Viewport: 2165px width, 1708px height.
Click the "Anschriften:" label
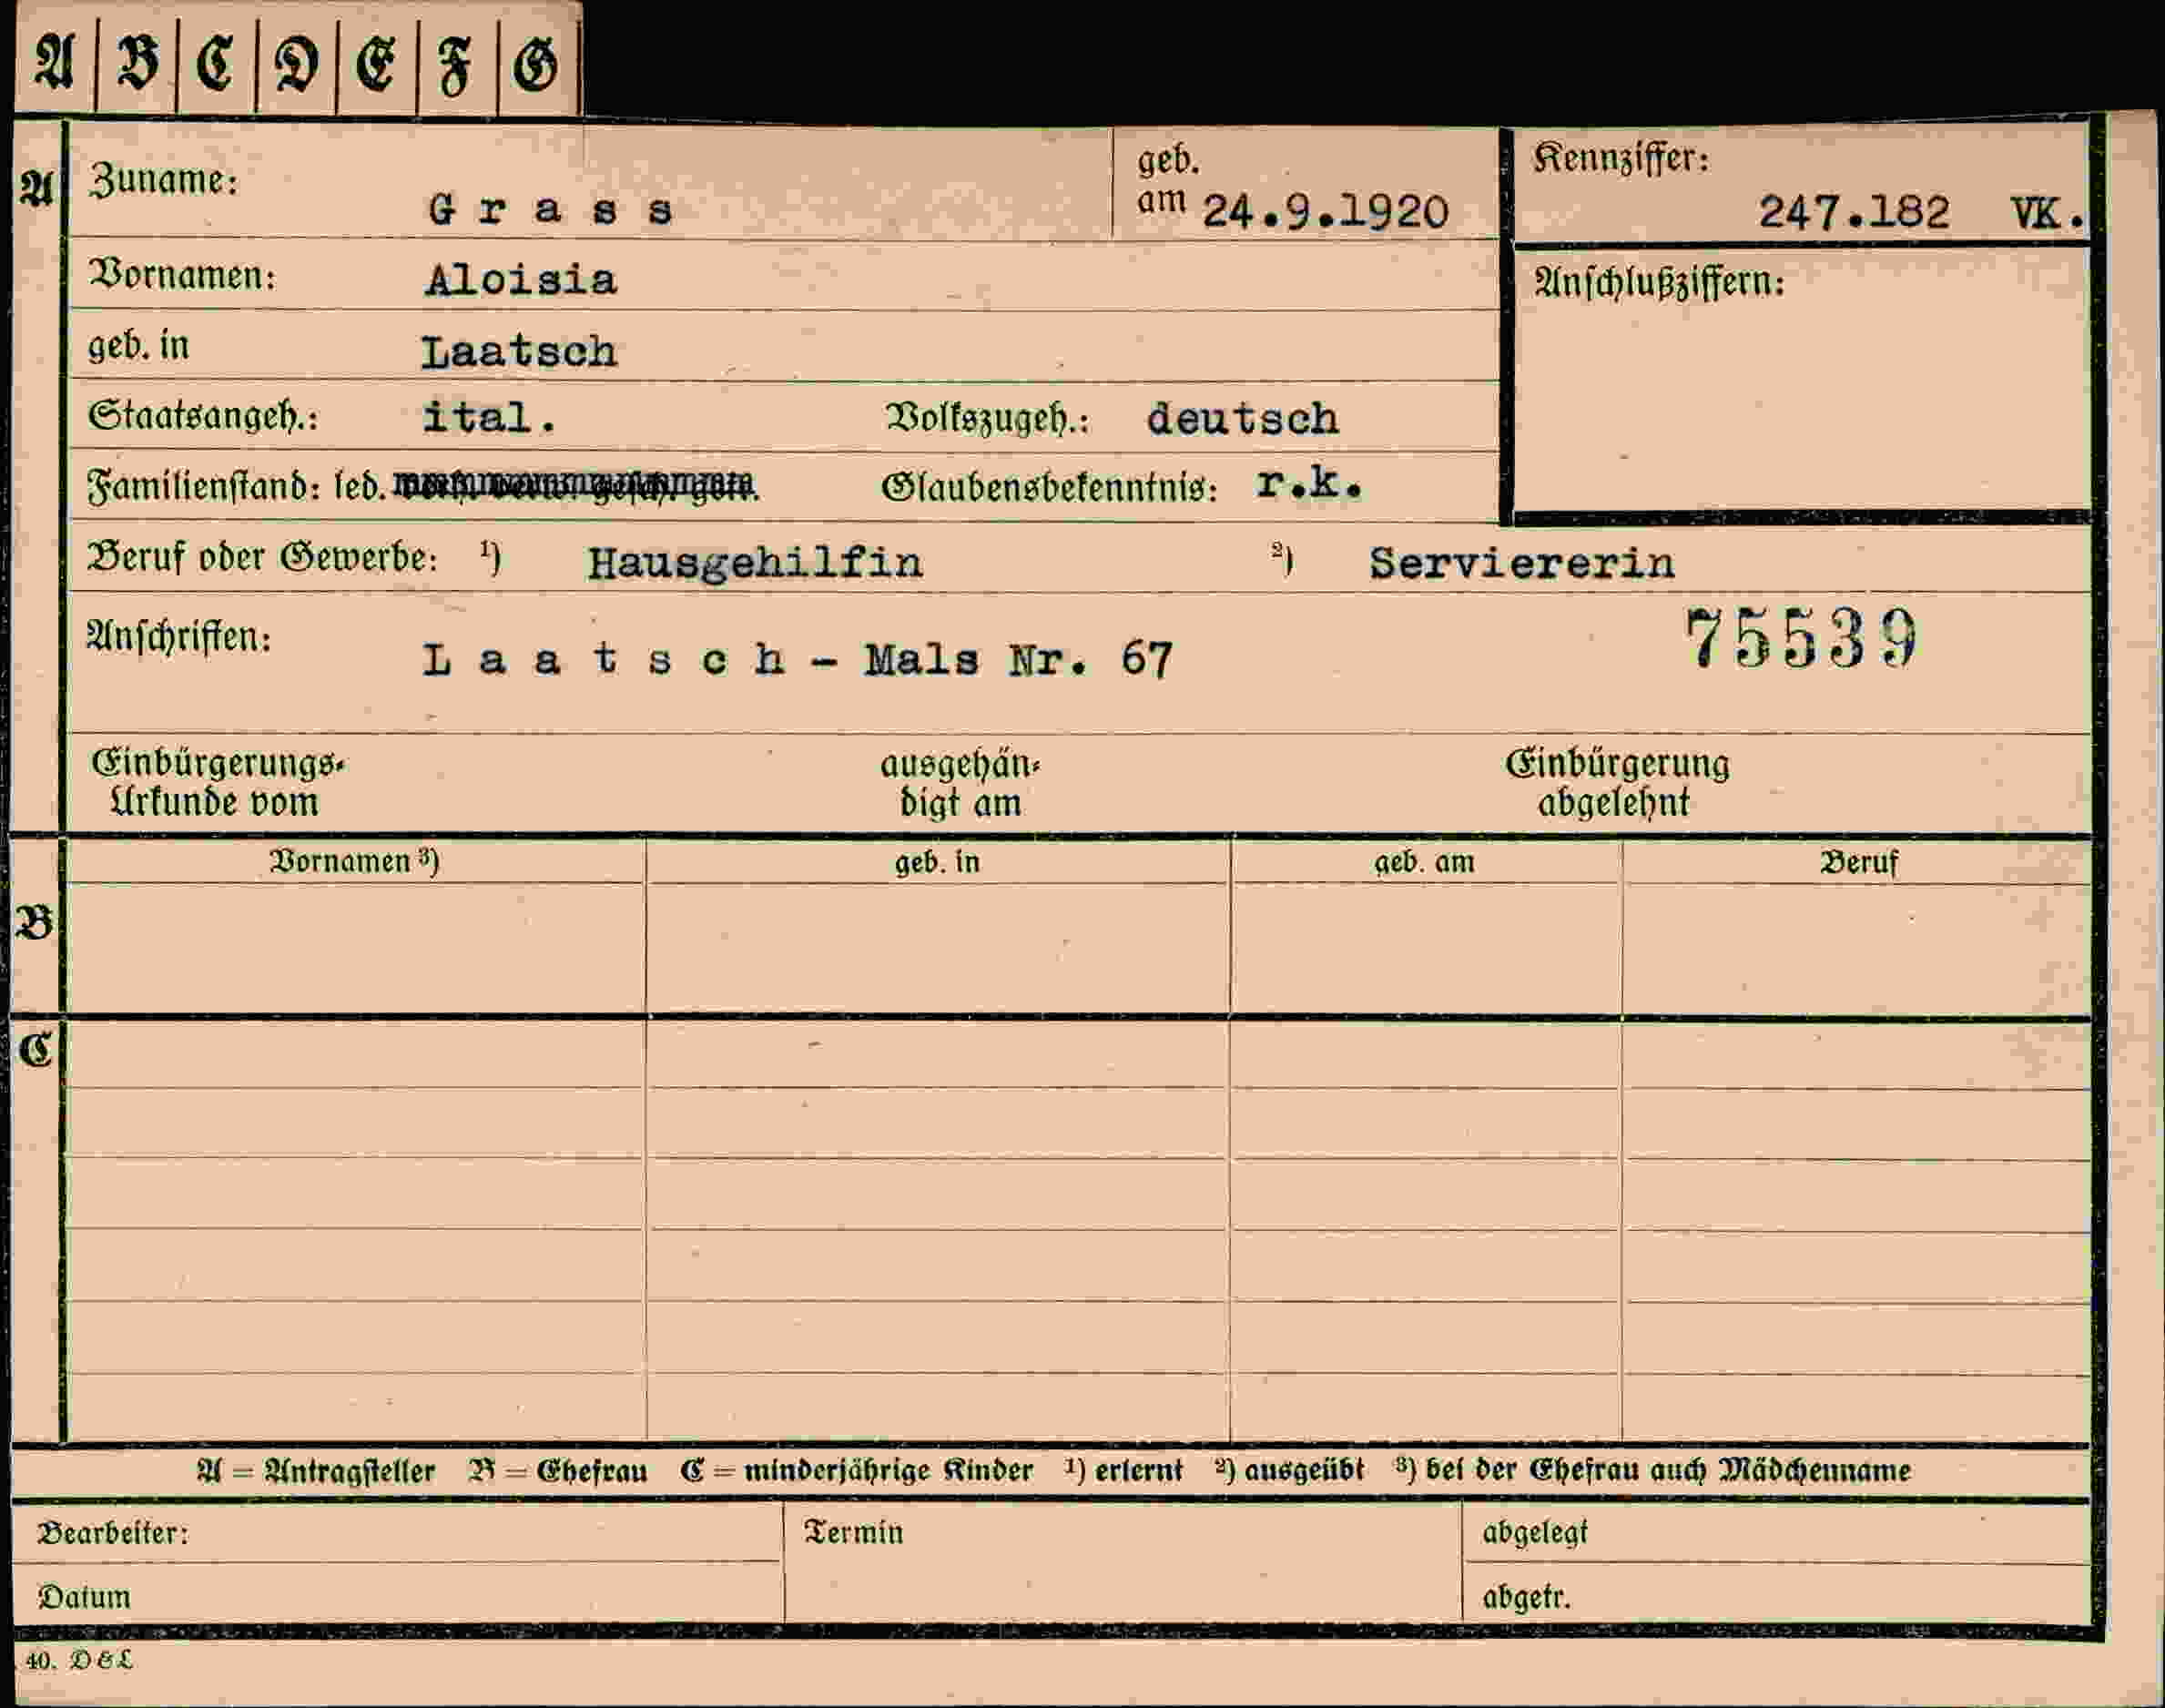(179, 636)
